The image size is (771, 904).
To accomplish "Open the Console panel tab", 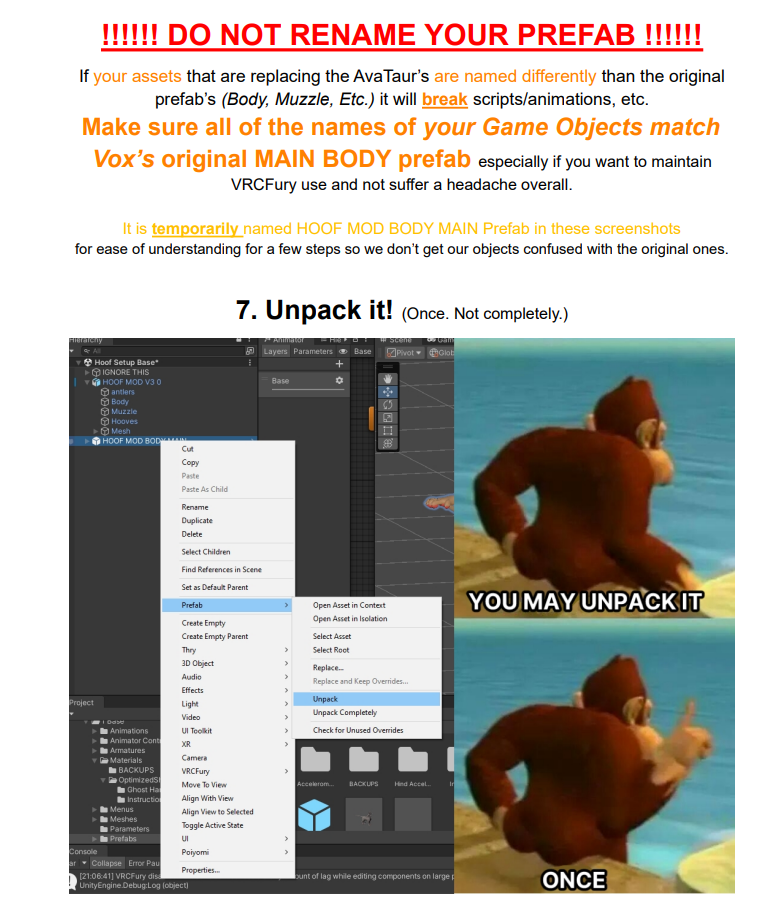I will 83,852.
